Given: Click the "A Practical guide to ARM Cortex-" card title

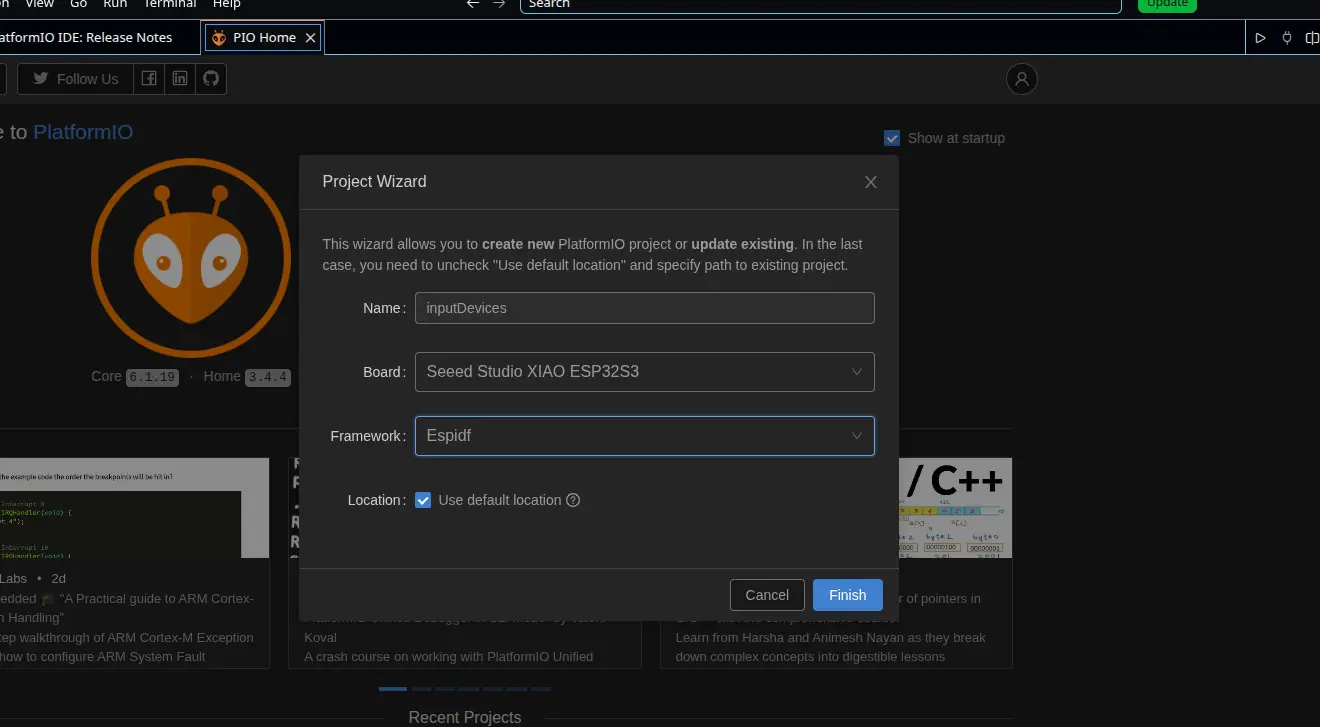Looking at the screenshot, I should click(157, 599).
